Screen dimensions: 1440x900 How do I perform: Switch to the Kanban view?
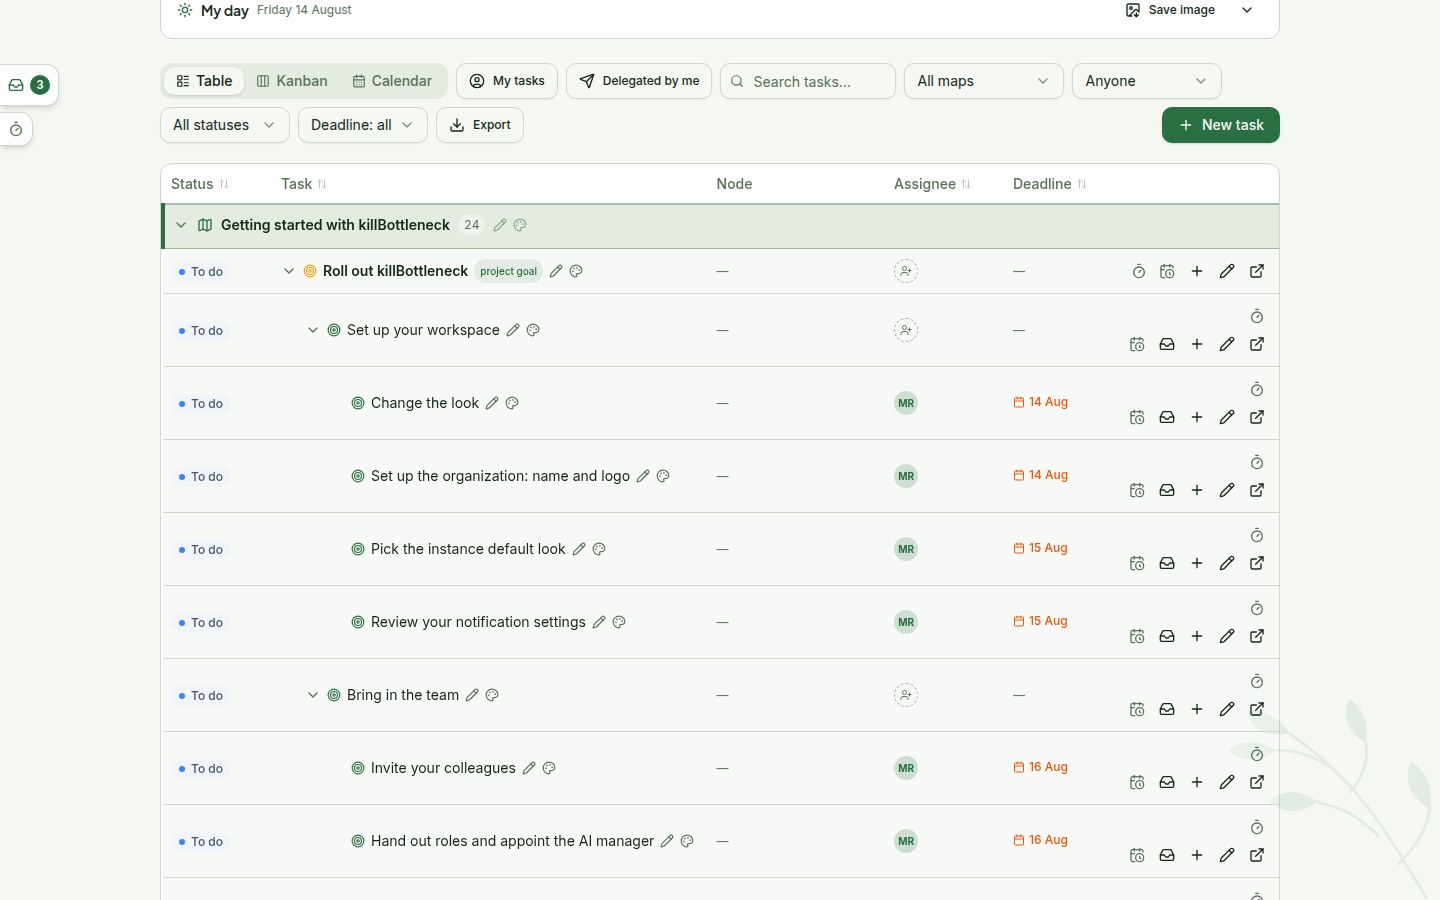tap(292, 81)
